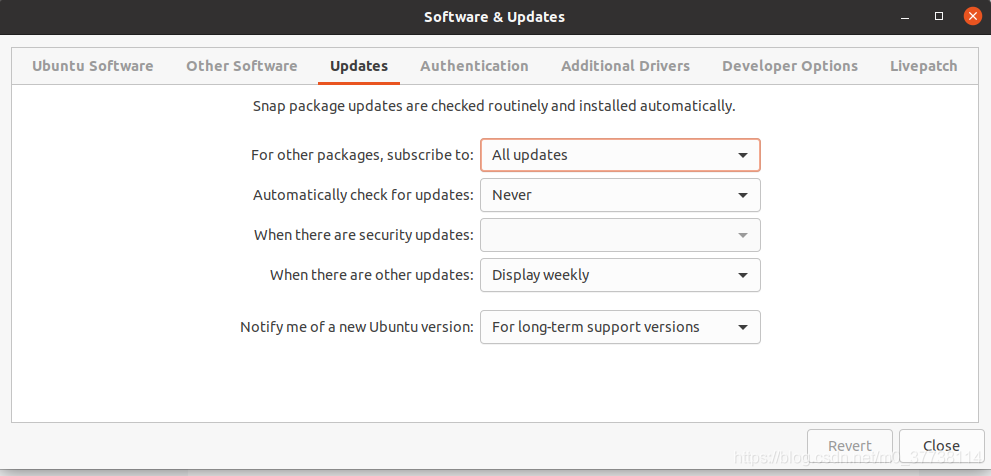
Task: Click the disabled security updates dropdown
Action: click(x=620, y=235)
